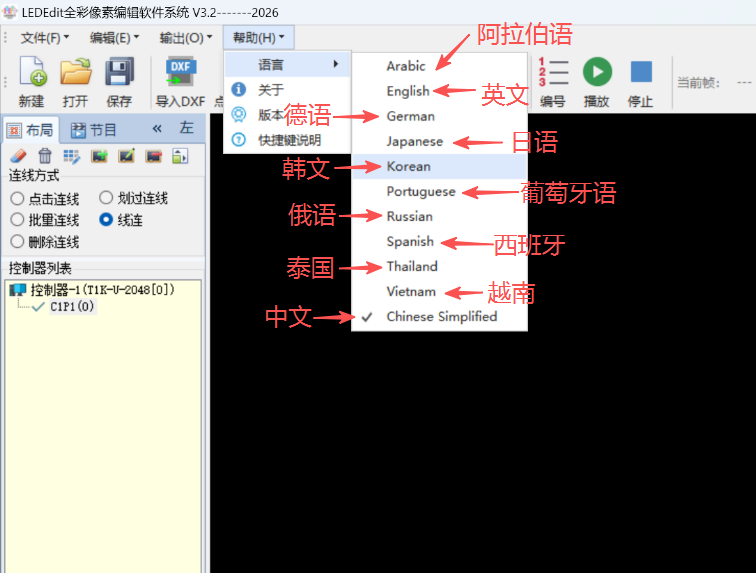Set language to Russian
This screenshot has height=573, width=756.
point(440,216)
